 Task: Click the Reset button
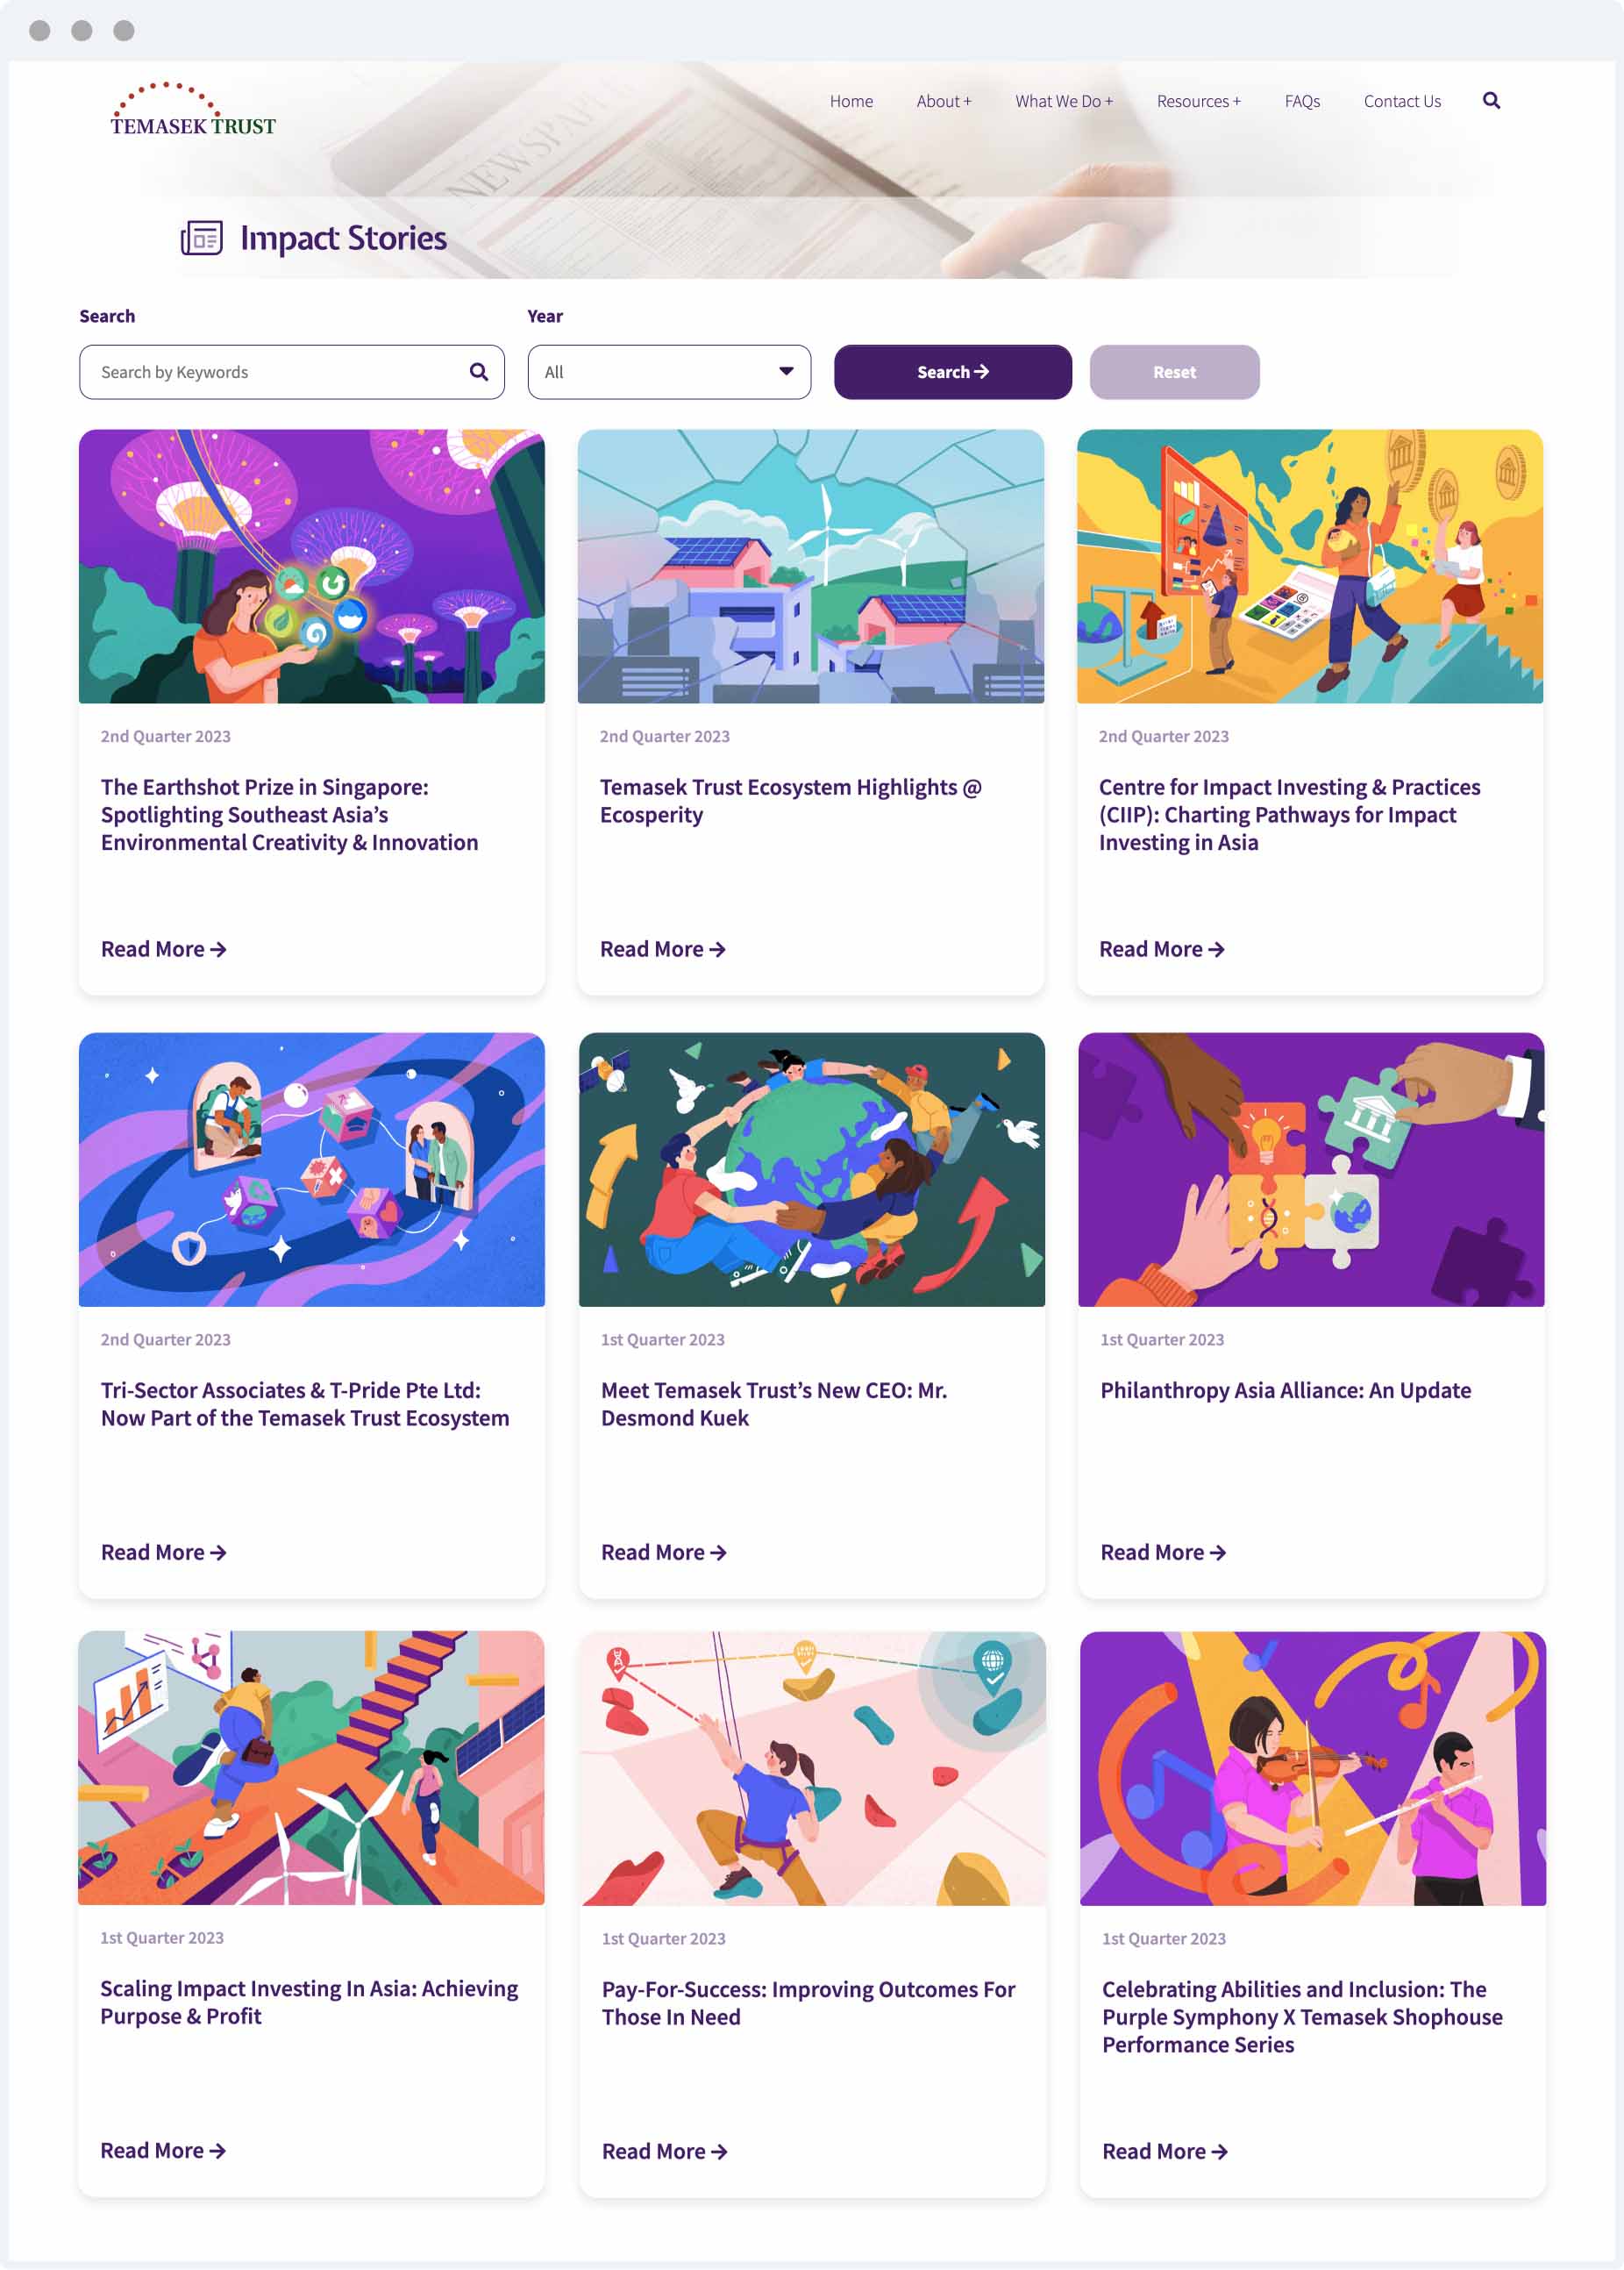[x=1174, y=372]
